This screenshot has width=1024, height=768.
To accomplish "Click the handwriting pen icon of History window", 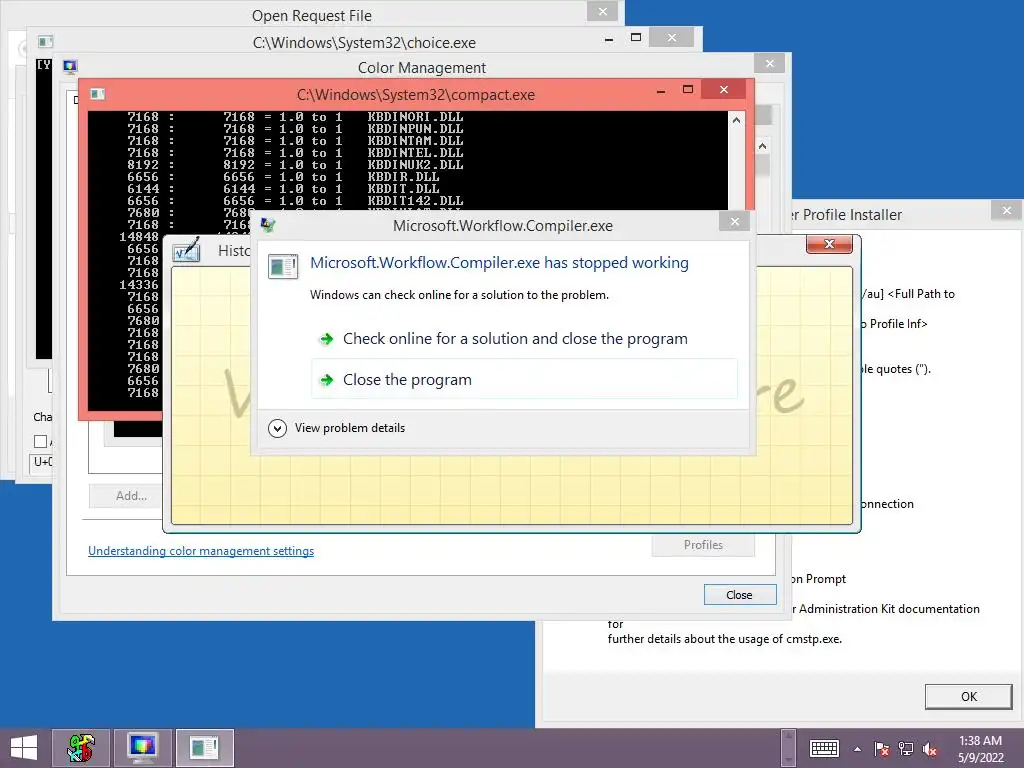I will [187, 250].
